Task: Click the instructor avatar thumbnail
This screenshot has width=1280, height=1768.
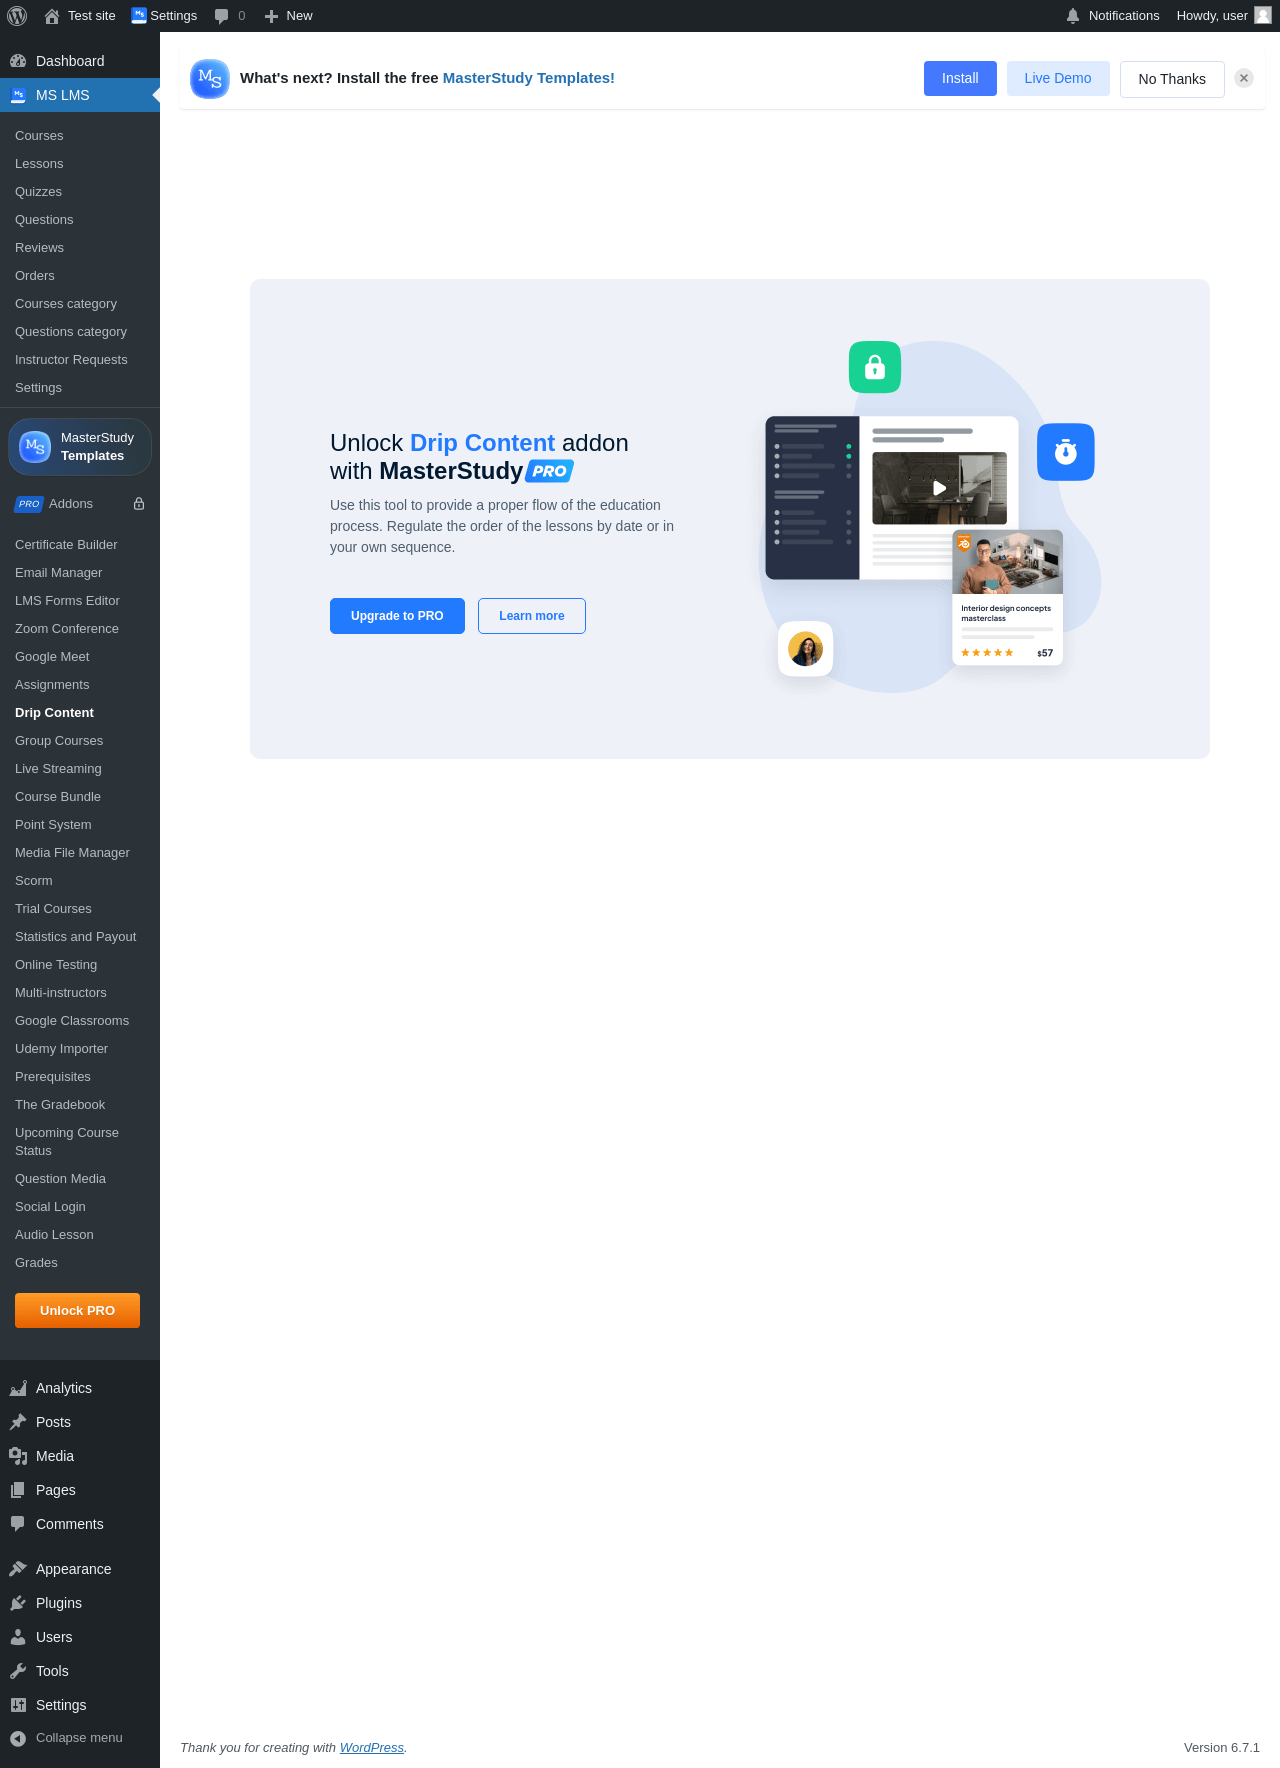Action: pyautogui.click(x=806, y=649)
